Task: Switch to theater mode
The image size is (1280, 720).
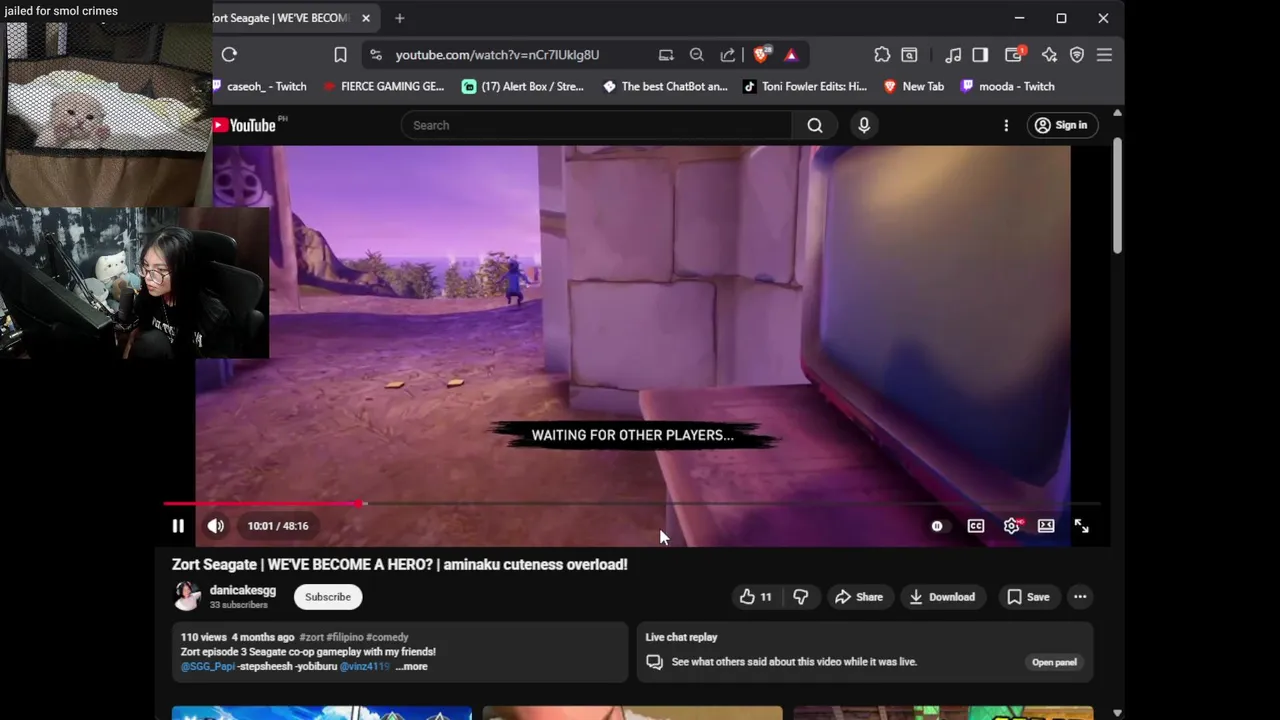Action: [x=1046, y=526]
